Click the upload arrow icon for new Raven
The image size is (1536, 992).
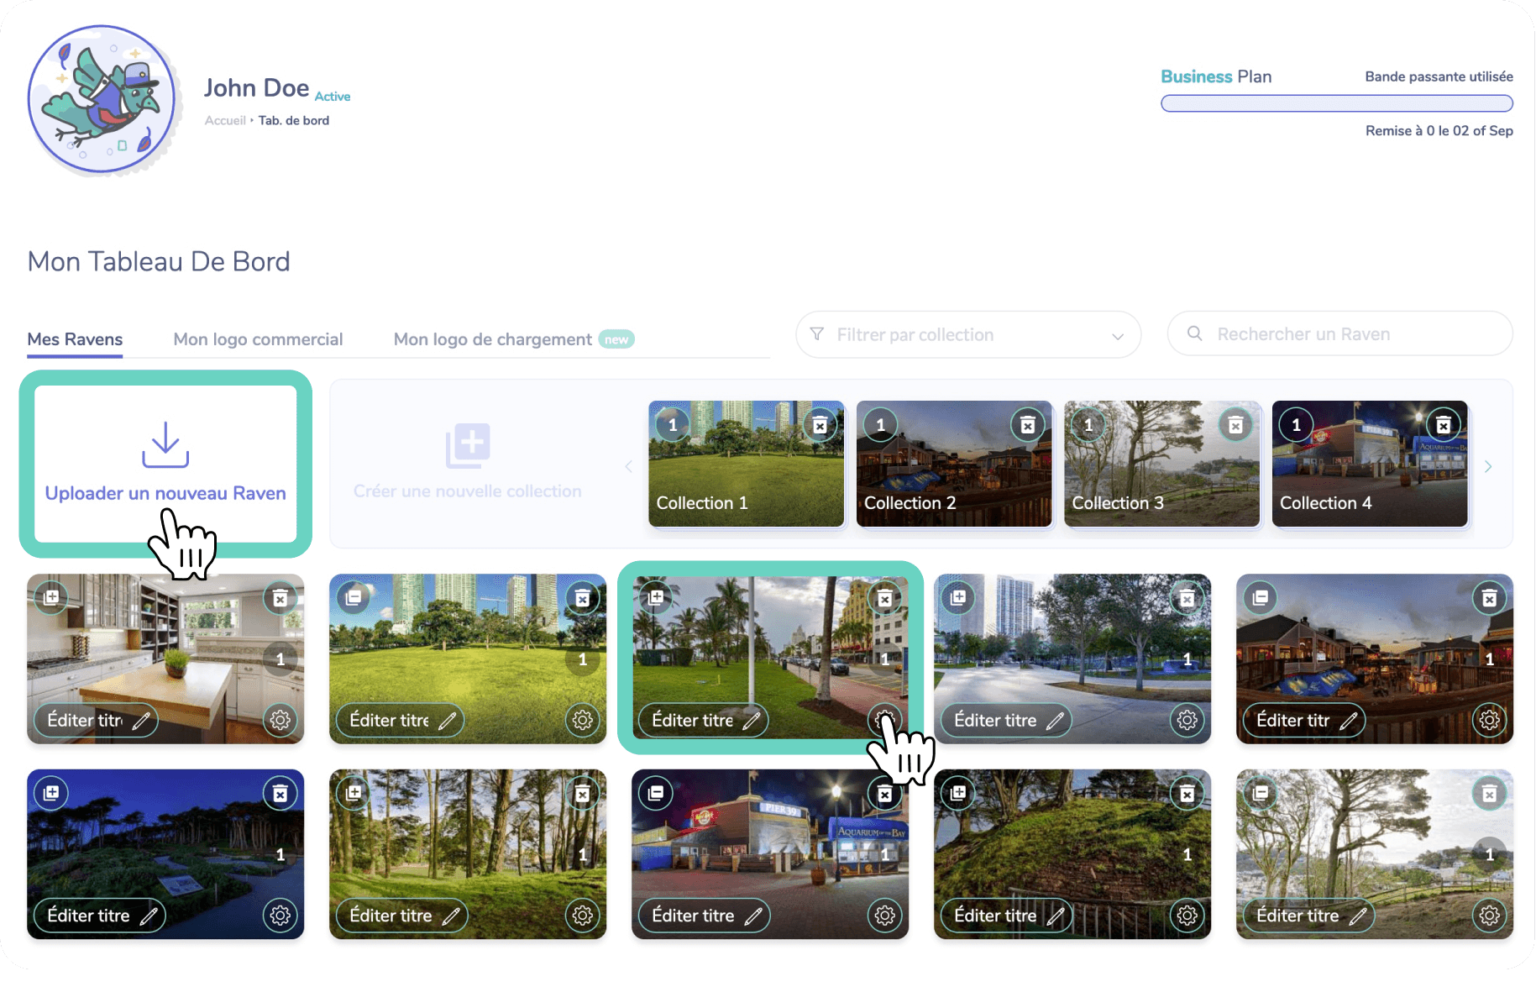pos(165,445)
